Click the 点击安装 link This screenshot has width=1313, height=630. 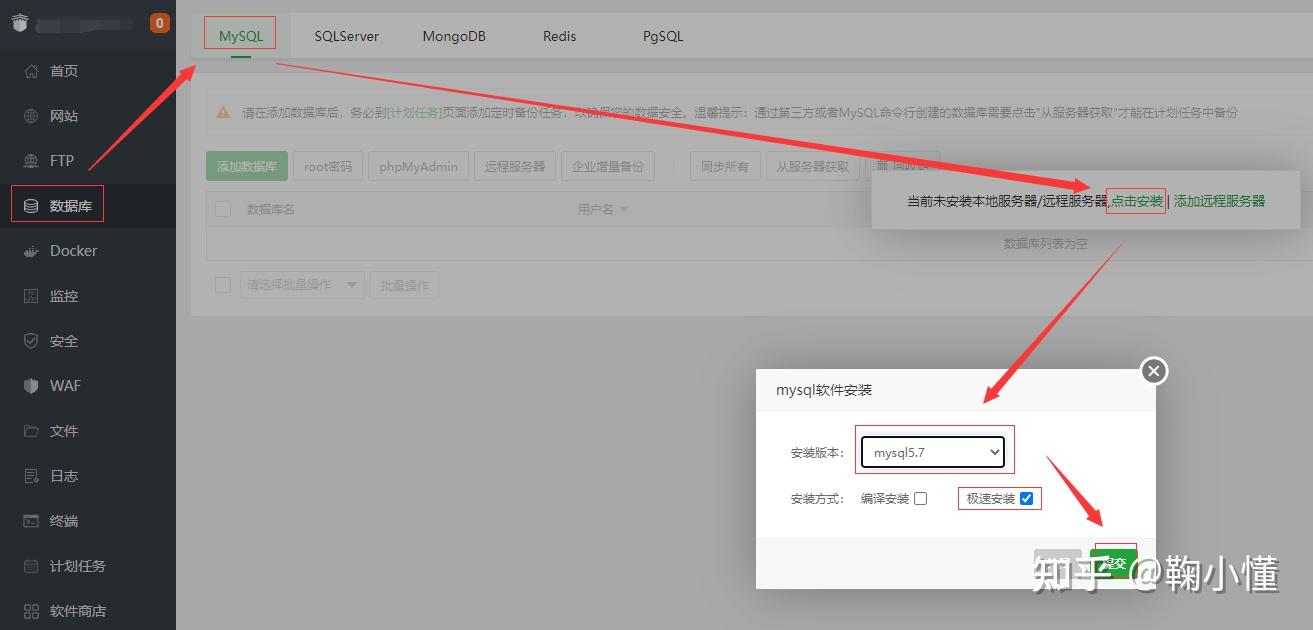(1137, 201)
